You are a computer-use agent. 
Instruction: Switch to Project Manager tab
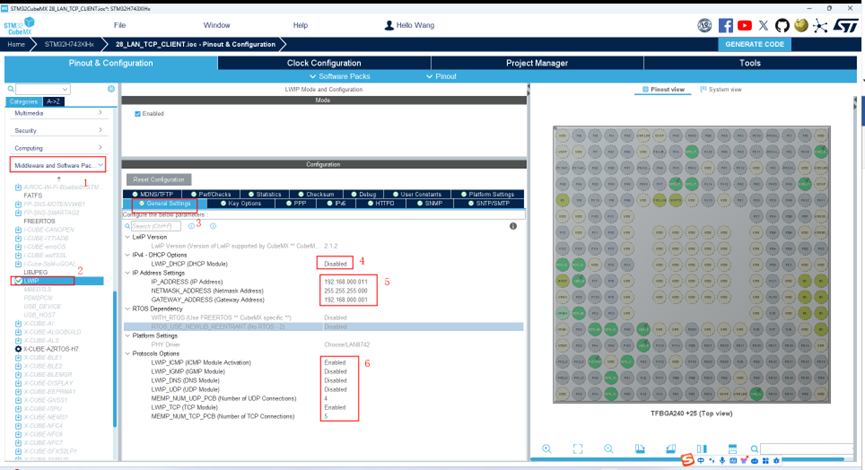tap(537, 63)
